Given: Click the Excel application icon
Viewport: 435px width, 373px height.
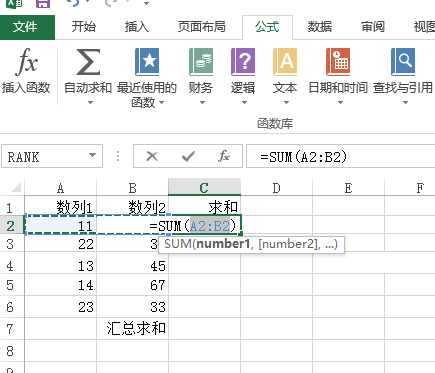Looking at the screenshot, I should click(14, 4).
